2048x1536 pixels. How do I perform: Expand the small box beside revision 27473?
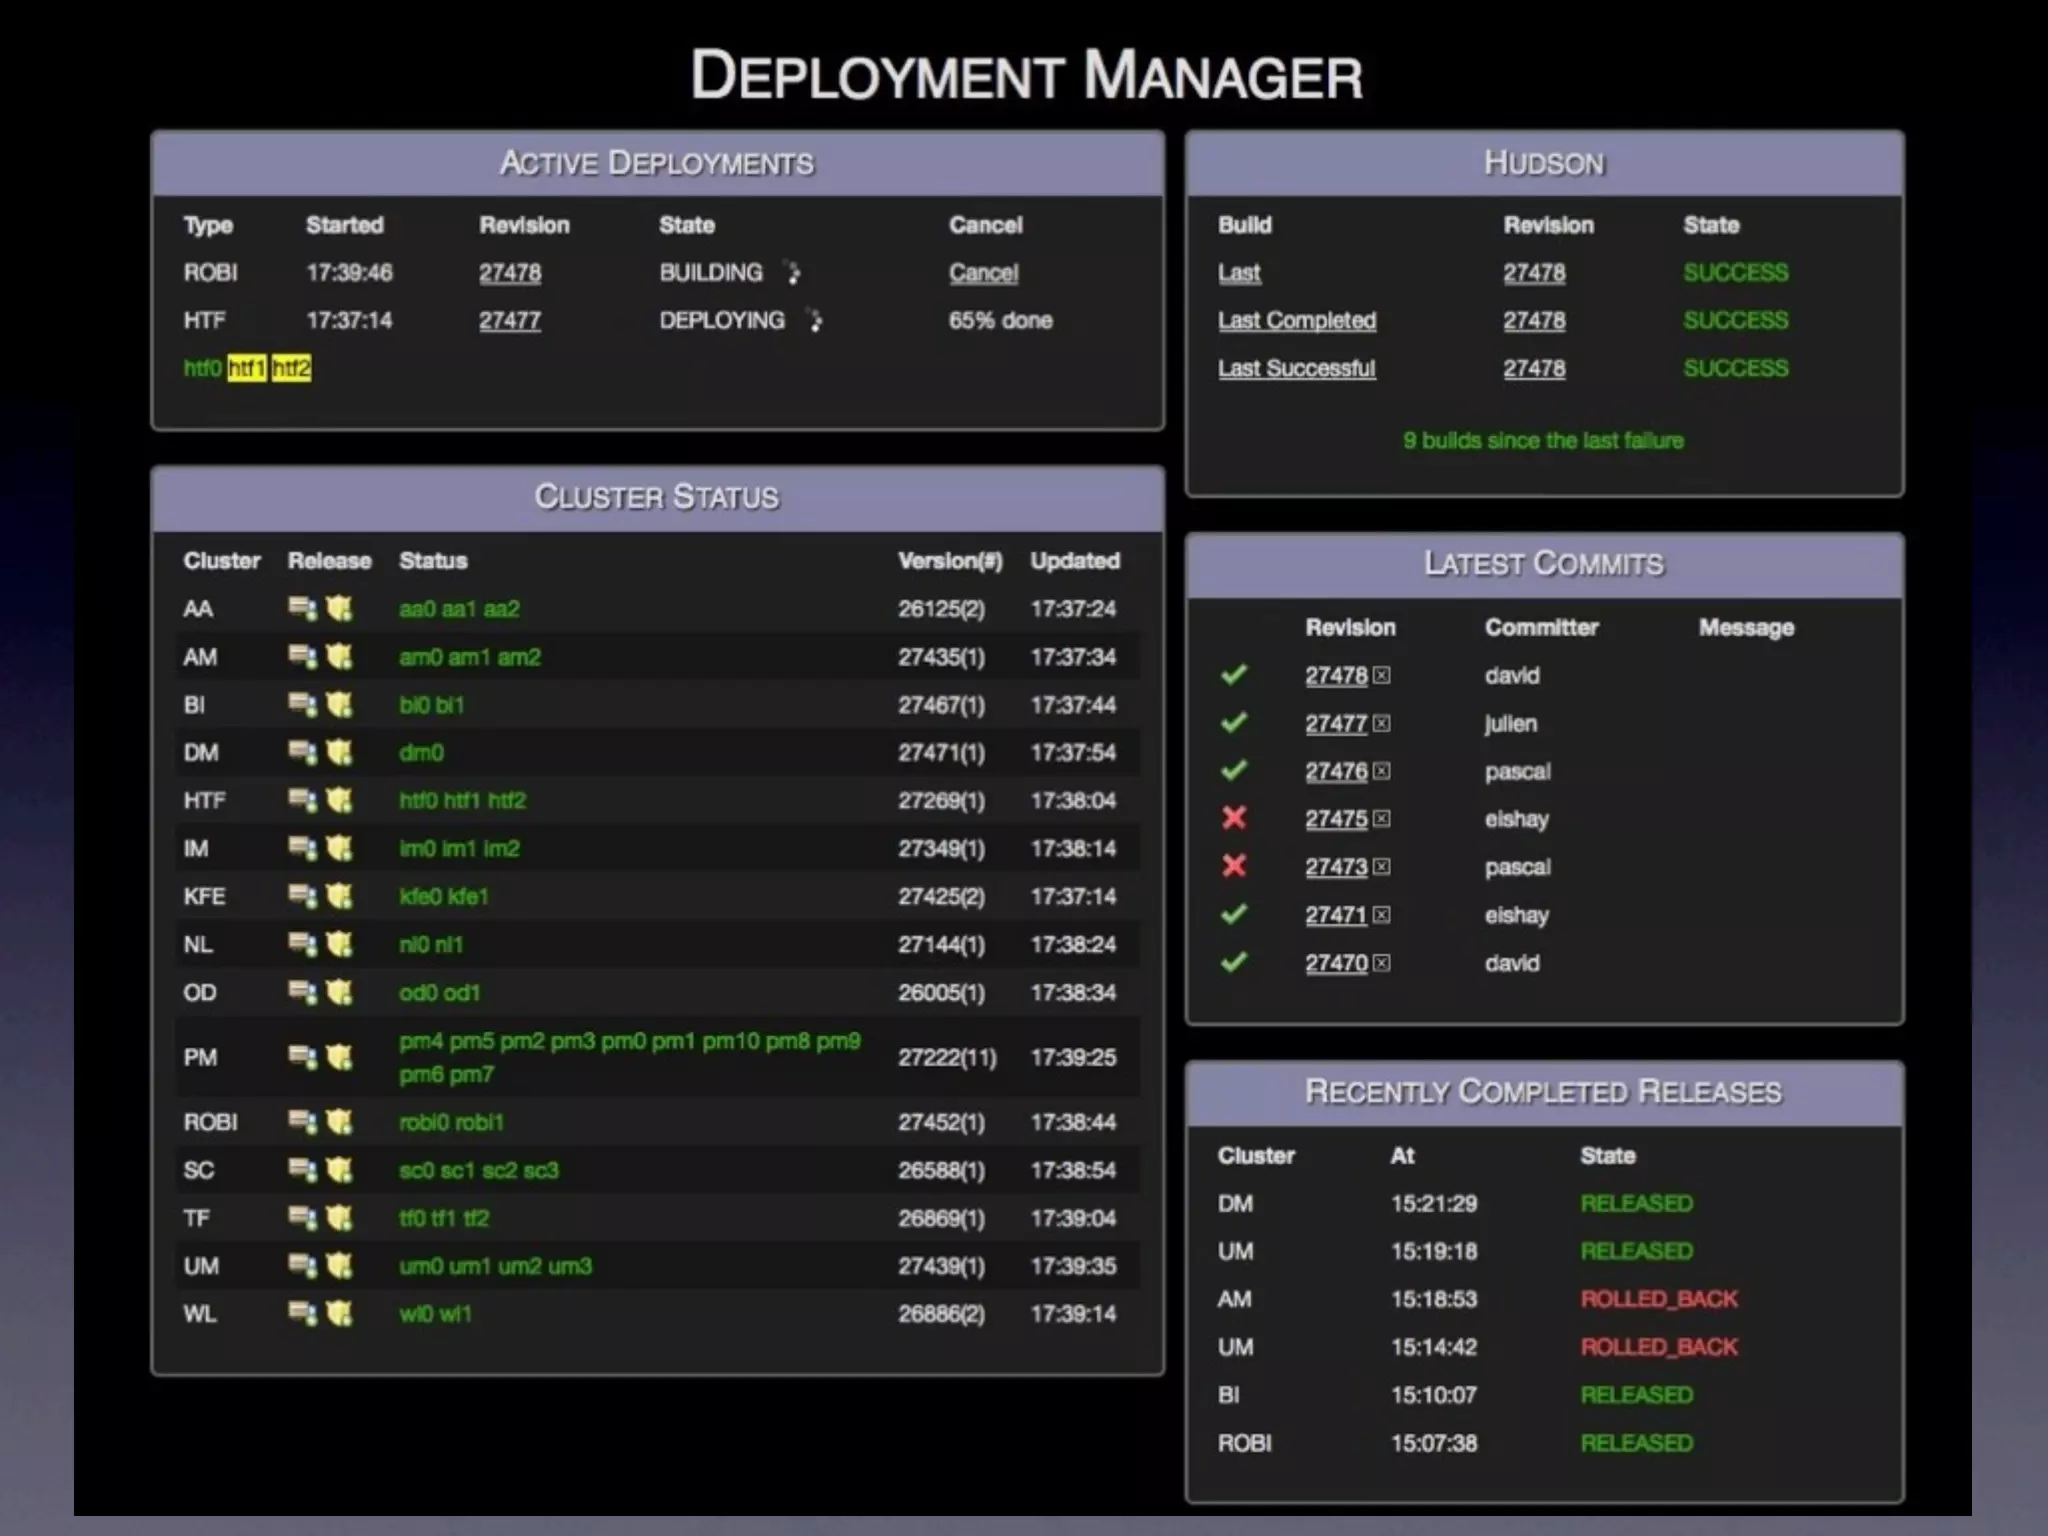pyautogui.click(x=1382, y=867)
